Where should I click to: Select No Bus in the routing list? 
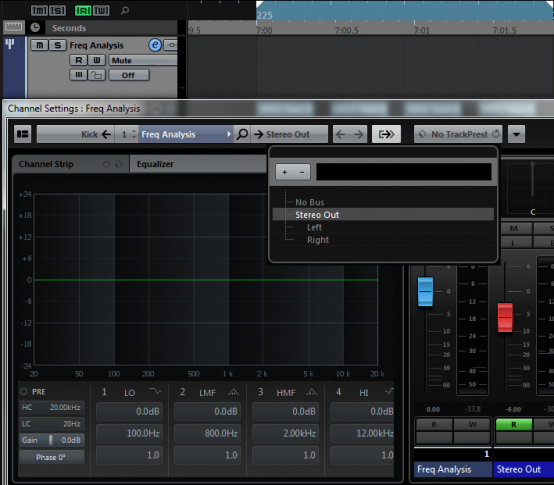pos(310,202)
